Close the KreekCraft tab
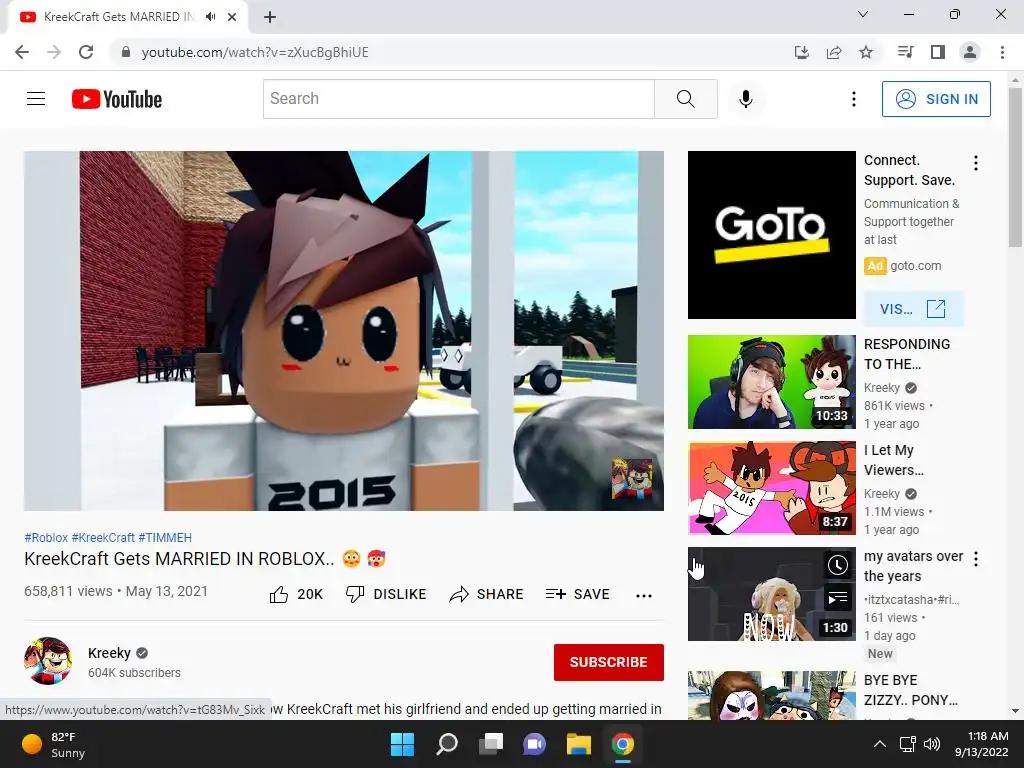The image size is (1024, 768). 232,17
